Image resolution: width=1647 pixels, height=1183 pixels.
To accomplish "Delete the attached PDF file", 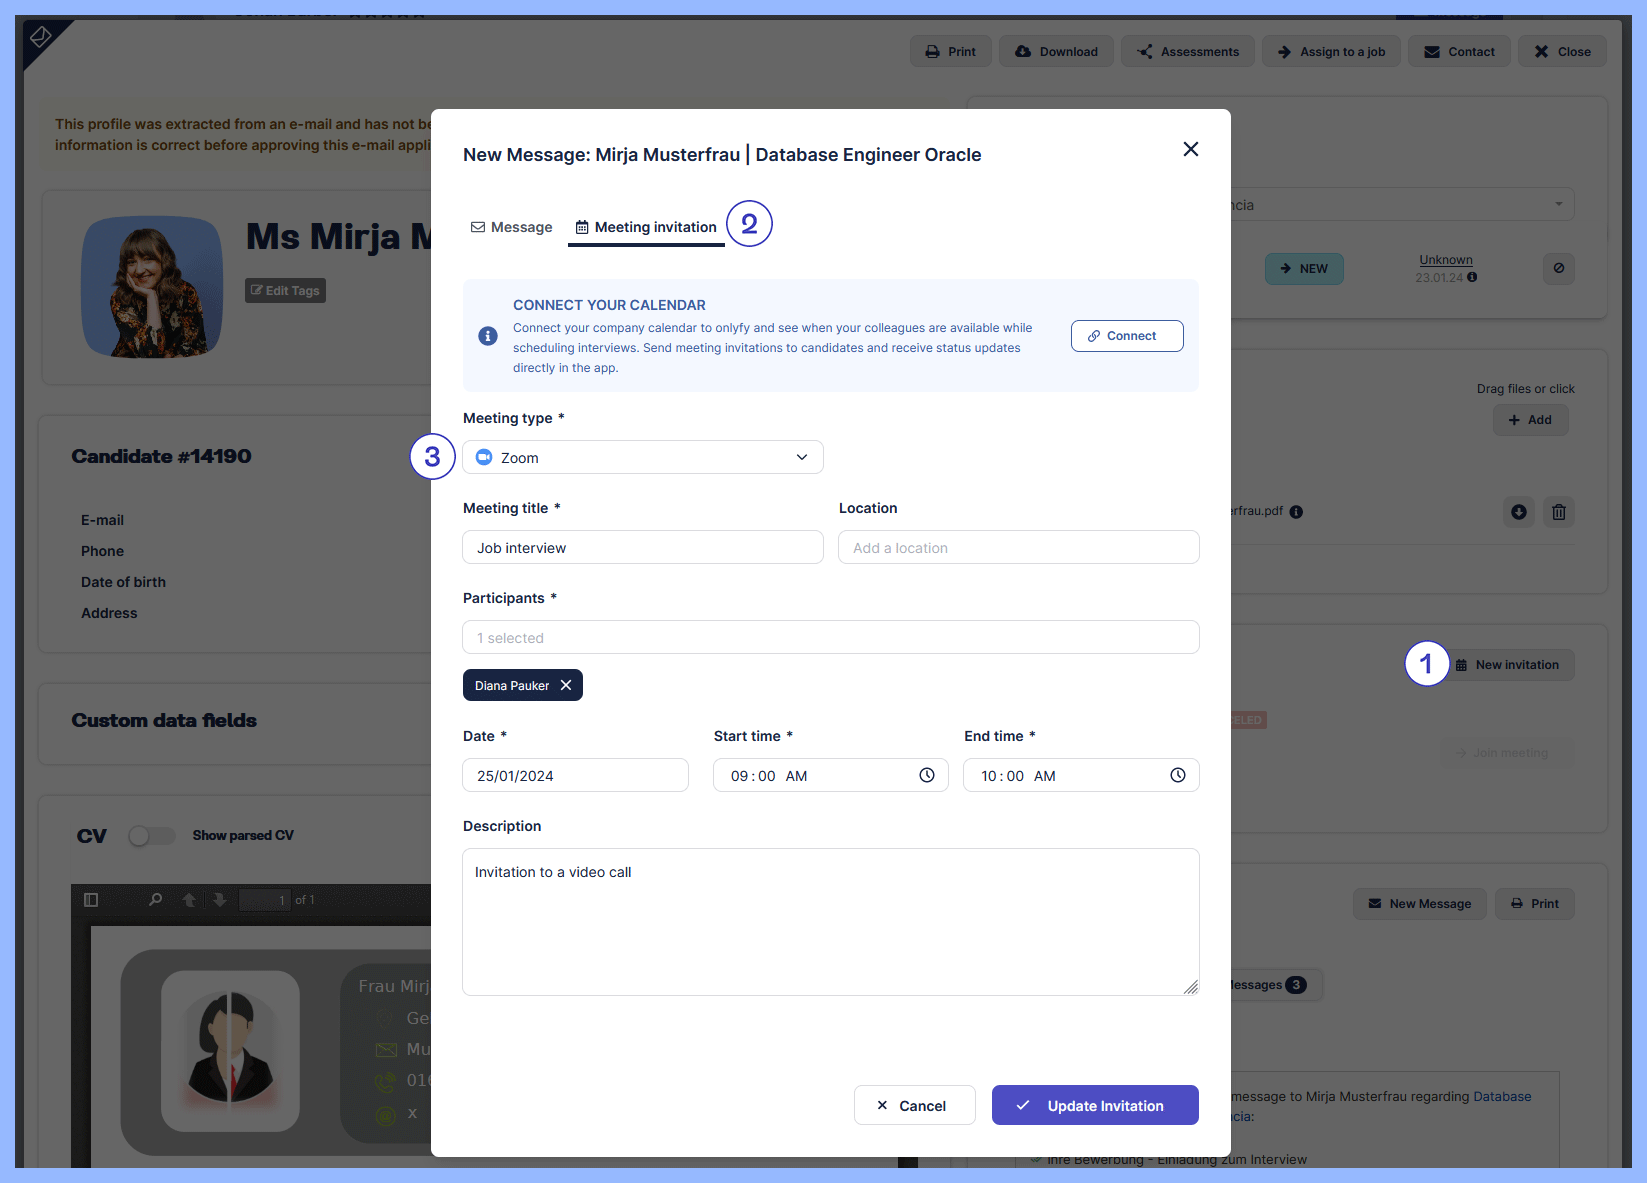I will [x=1558, y=512].
